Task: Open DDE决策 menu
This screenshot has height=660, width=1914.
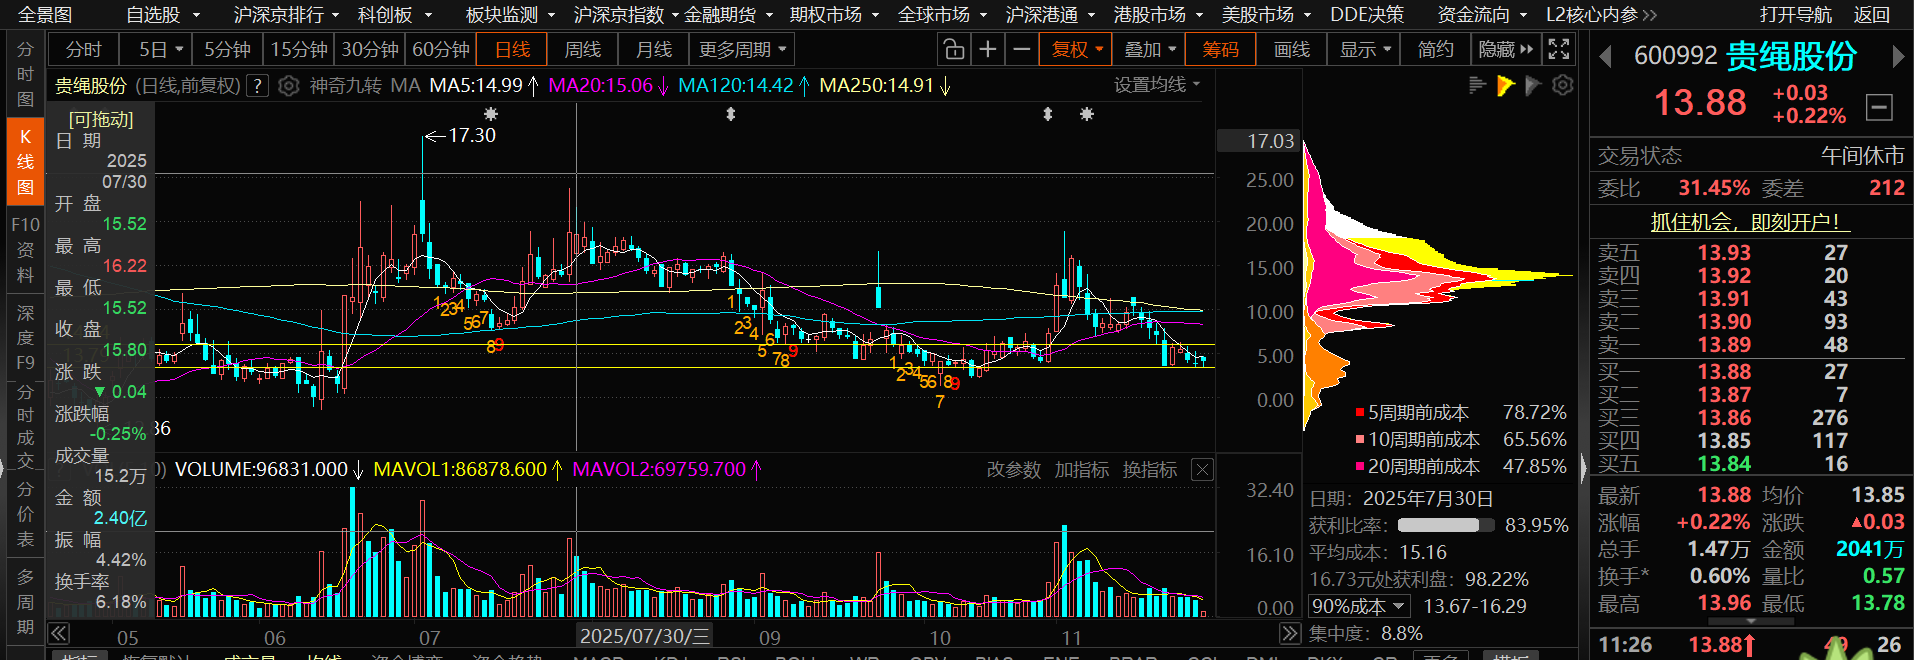Action: click(1367, 14)
